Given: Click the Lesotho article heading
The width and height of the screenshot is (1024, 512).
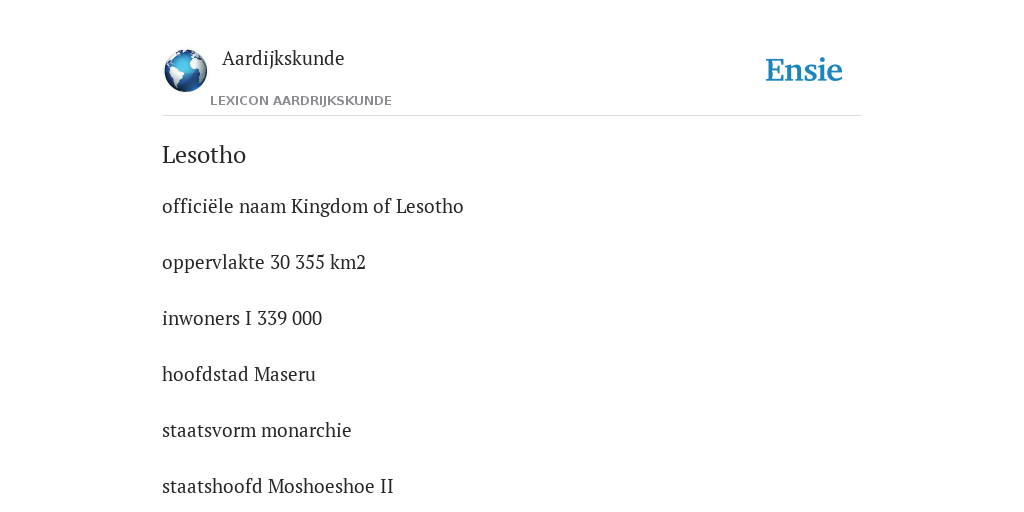Looking at the screenshot, I should point(204,155).
